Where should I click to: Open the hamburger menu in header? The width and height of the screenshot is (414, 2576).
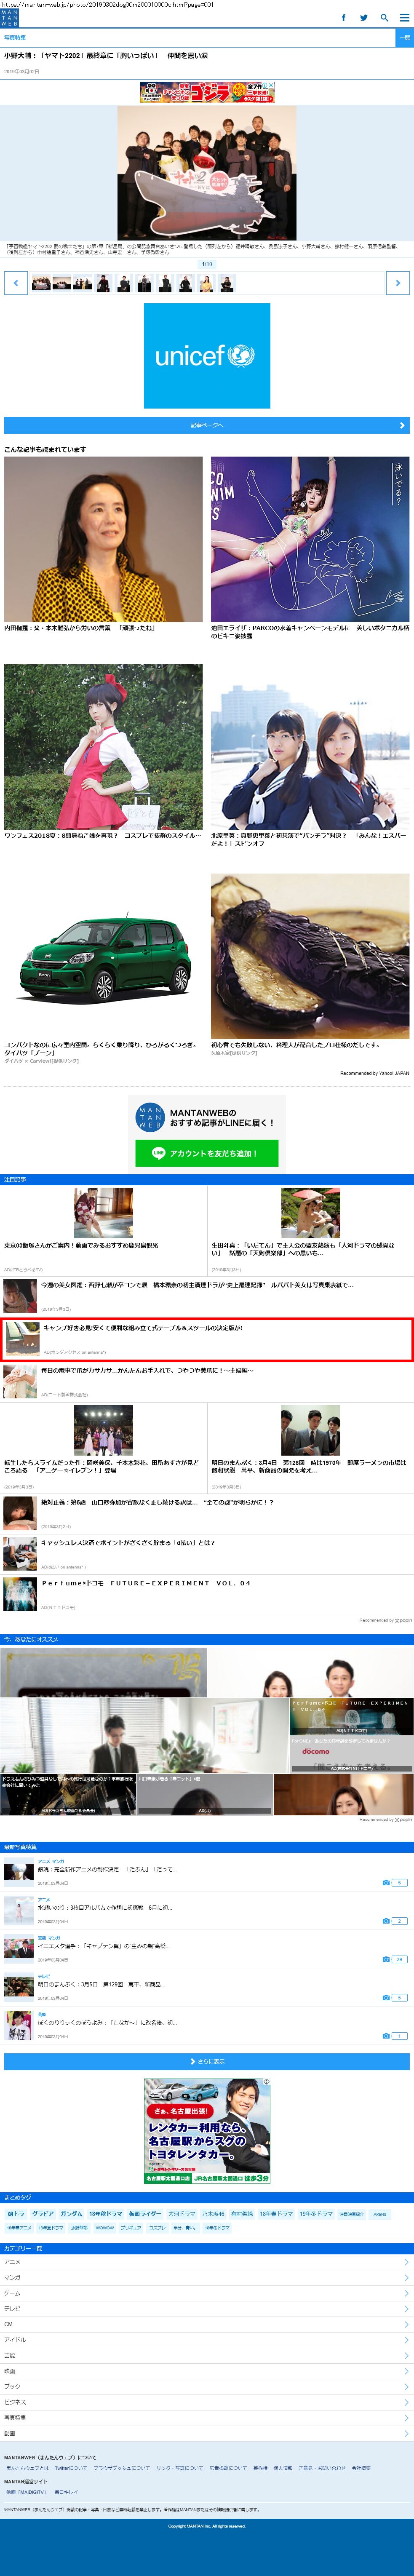tap(404, 17)
